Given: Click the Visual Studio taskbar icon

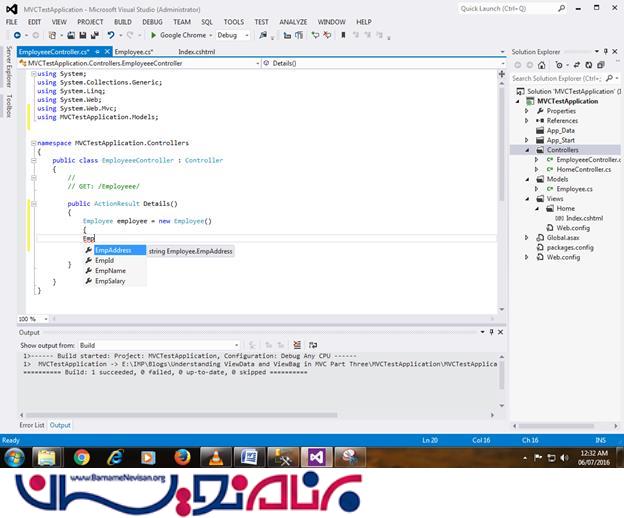Looking at the screenshot, I should pos(315,457).
